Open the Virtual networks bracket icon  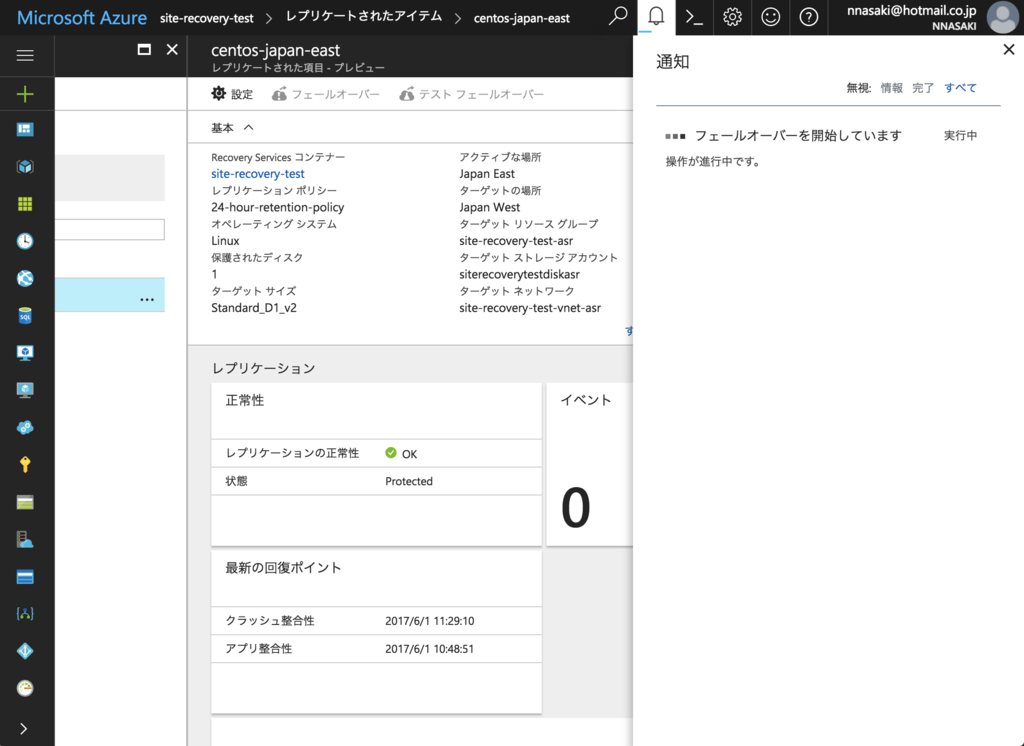pos(25,614)
